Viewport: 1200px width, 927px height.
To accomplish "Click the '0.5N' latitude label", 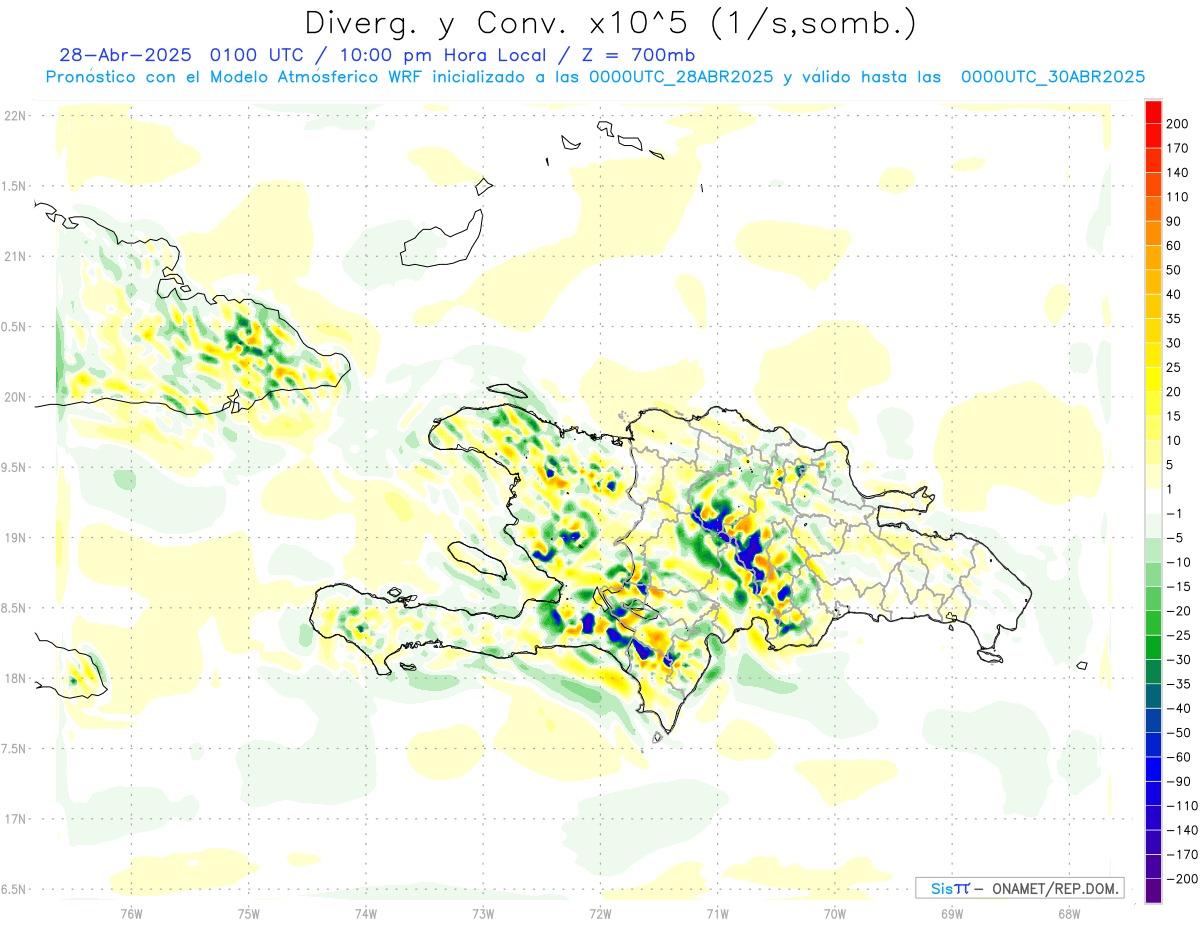I will click(14, 327).
